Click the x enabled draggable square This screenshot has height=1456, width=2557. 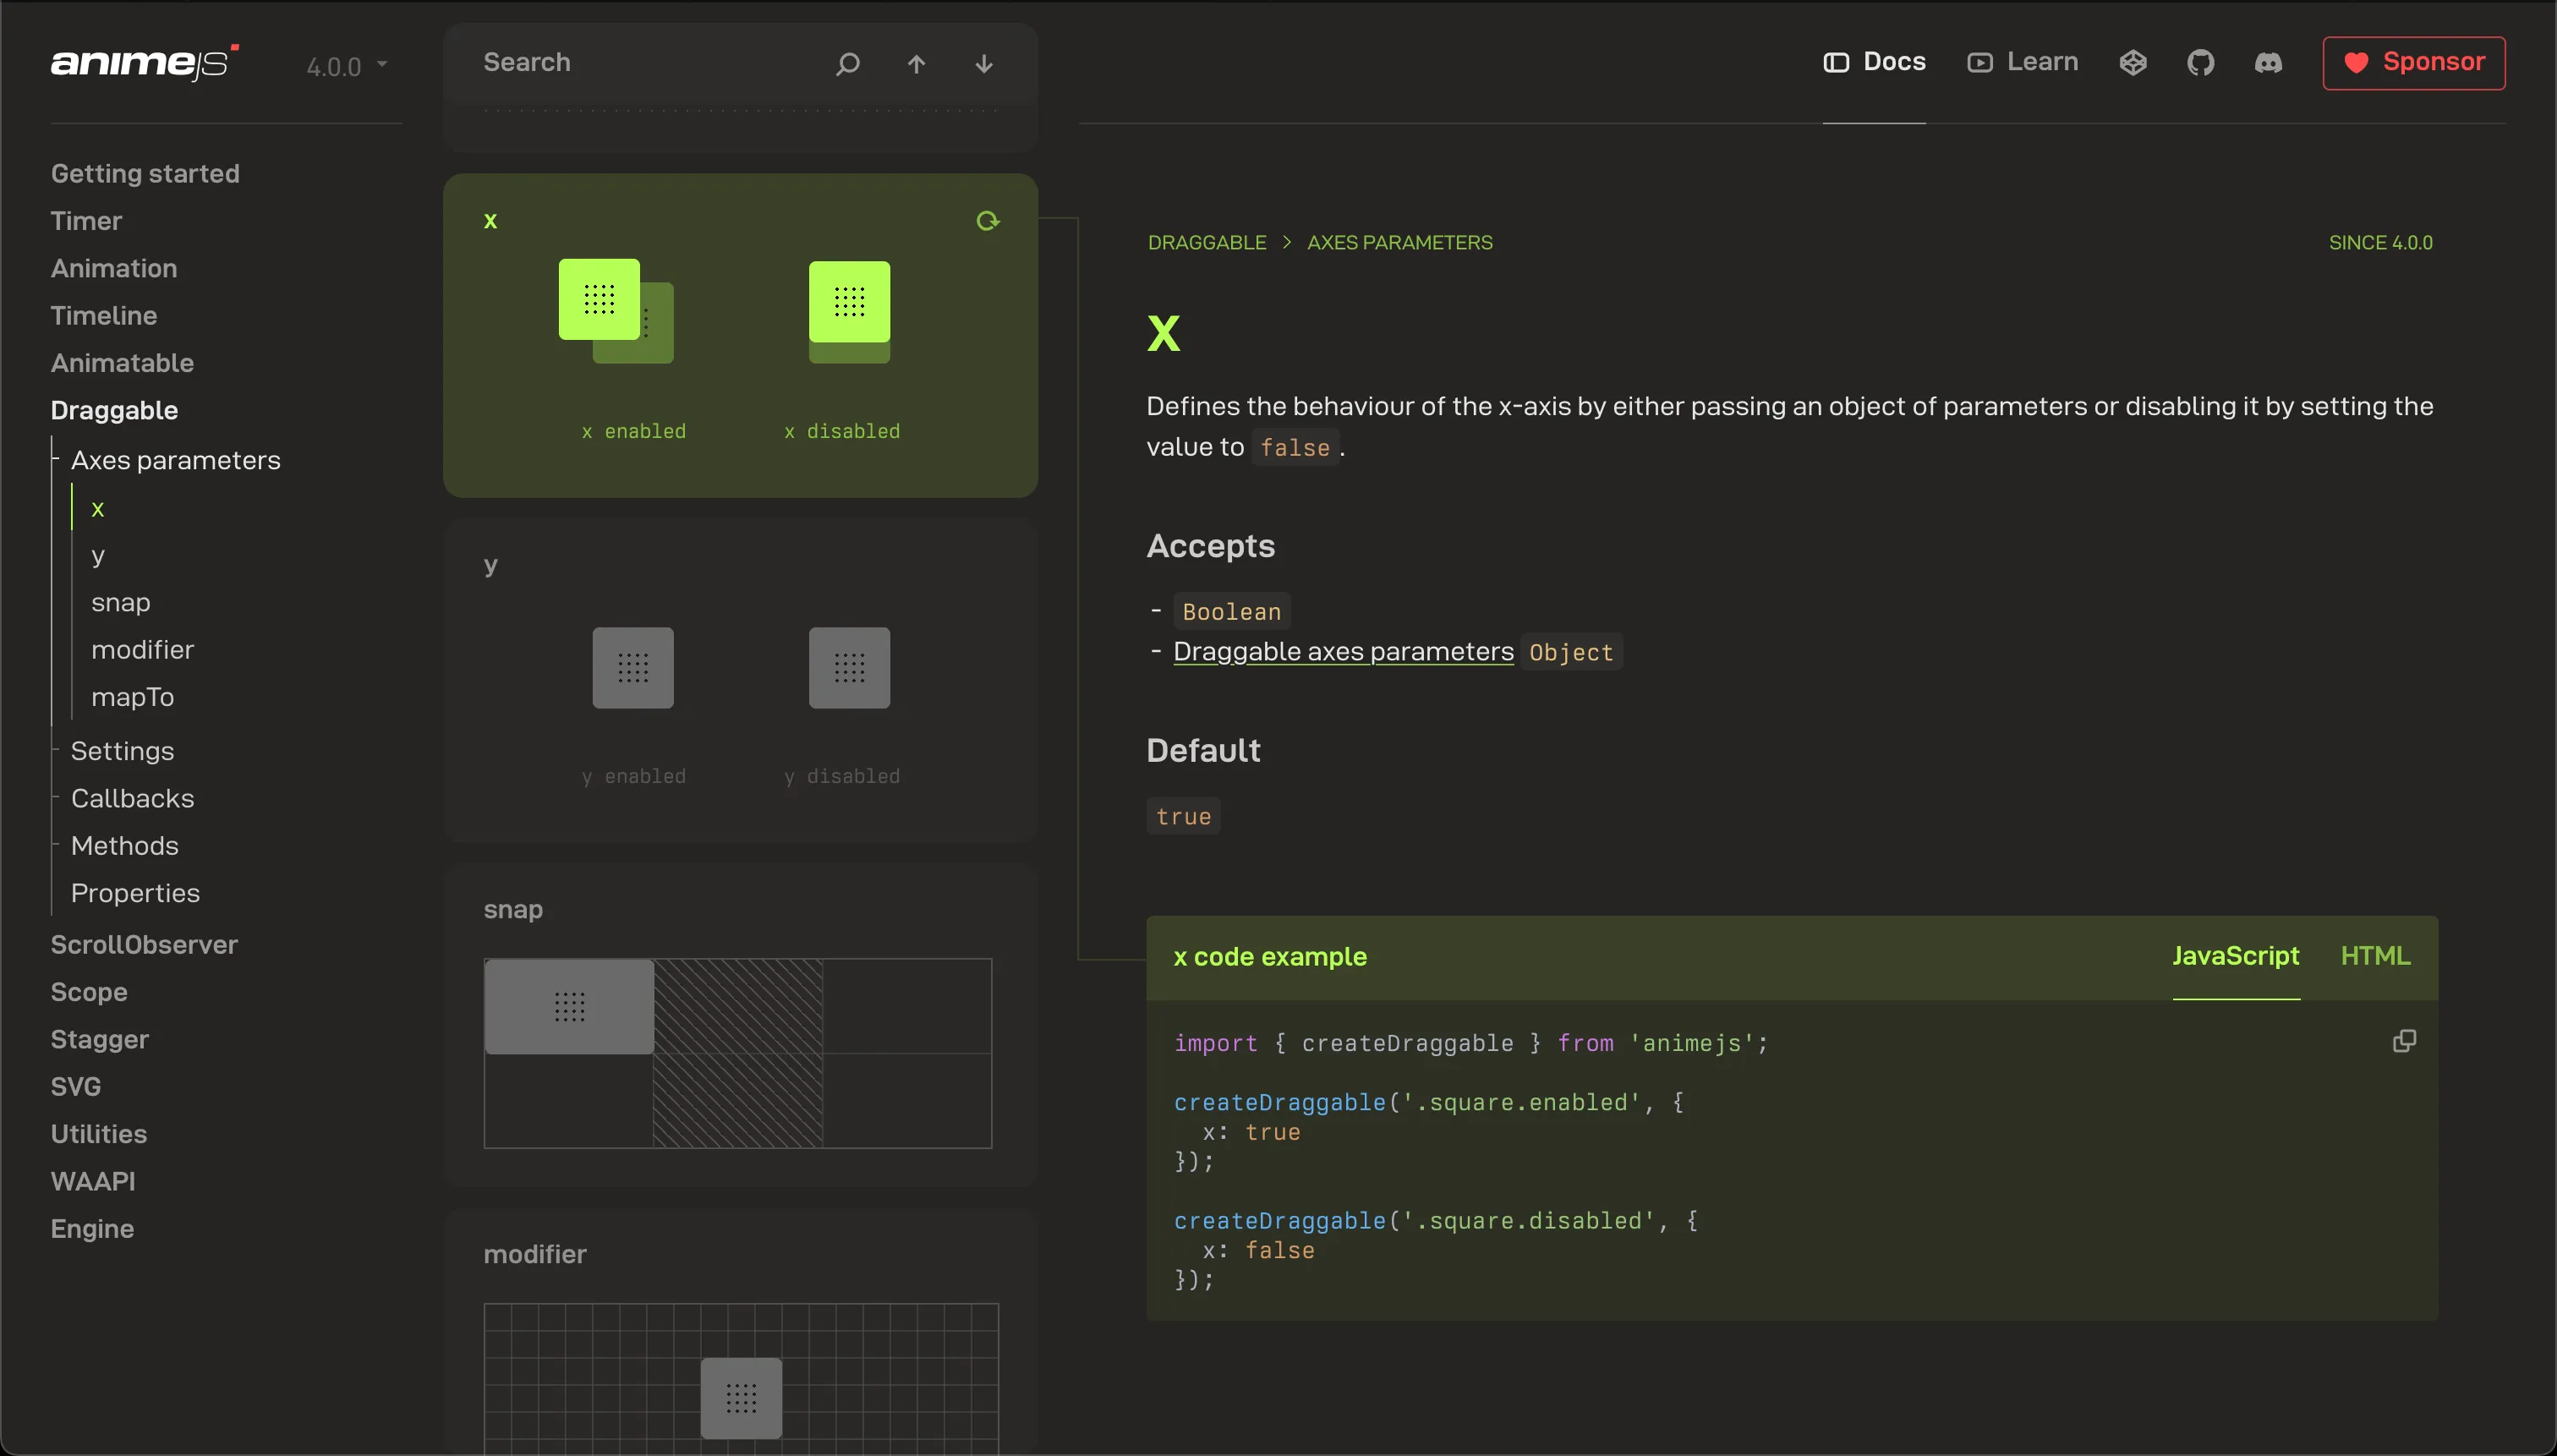[599, 299]
